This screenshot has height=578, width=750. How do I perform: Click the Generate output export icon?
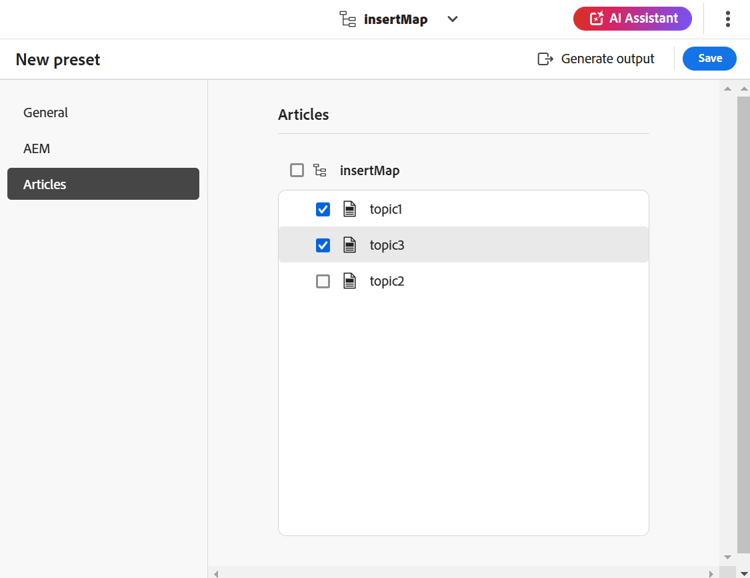click(545, 59)
